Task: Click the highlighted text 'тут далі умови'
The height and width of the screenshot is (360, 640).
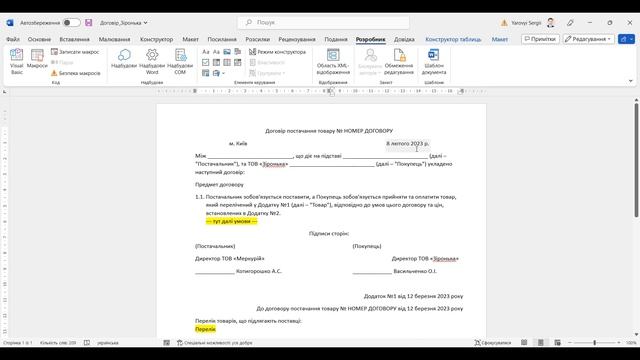Action: pyautogui.click(x=232, y=221)
